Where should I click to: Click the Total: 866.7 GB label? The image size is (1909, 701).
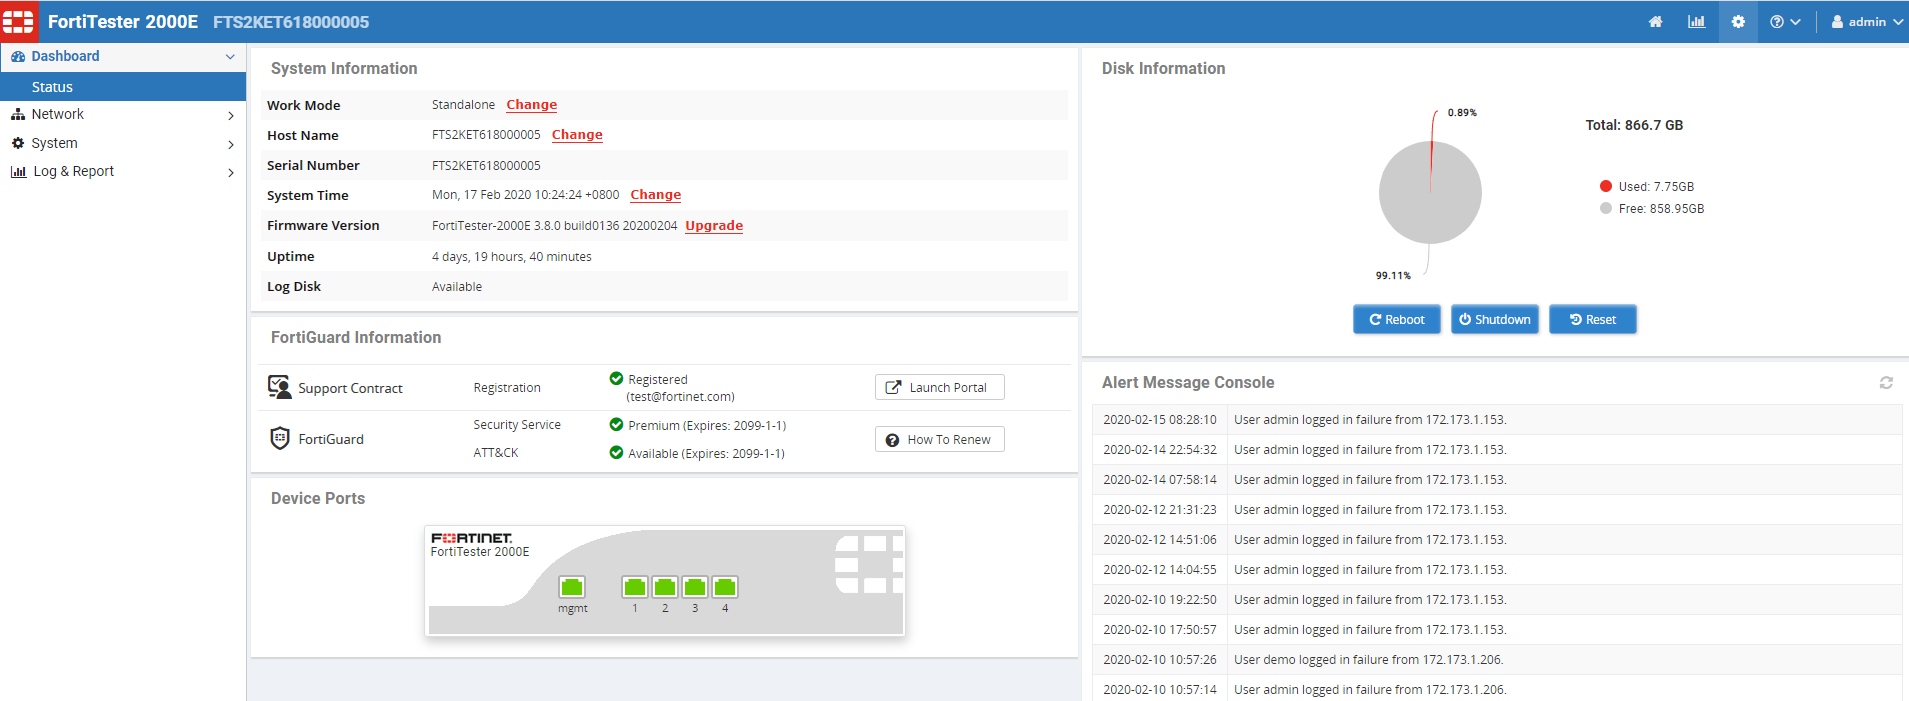(x=1634, y=126)
